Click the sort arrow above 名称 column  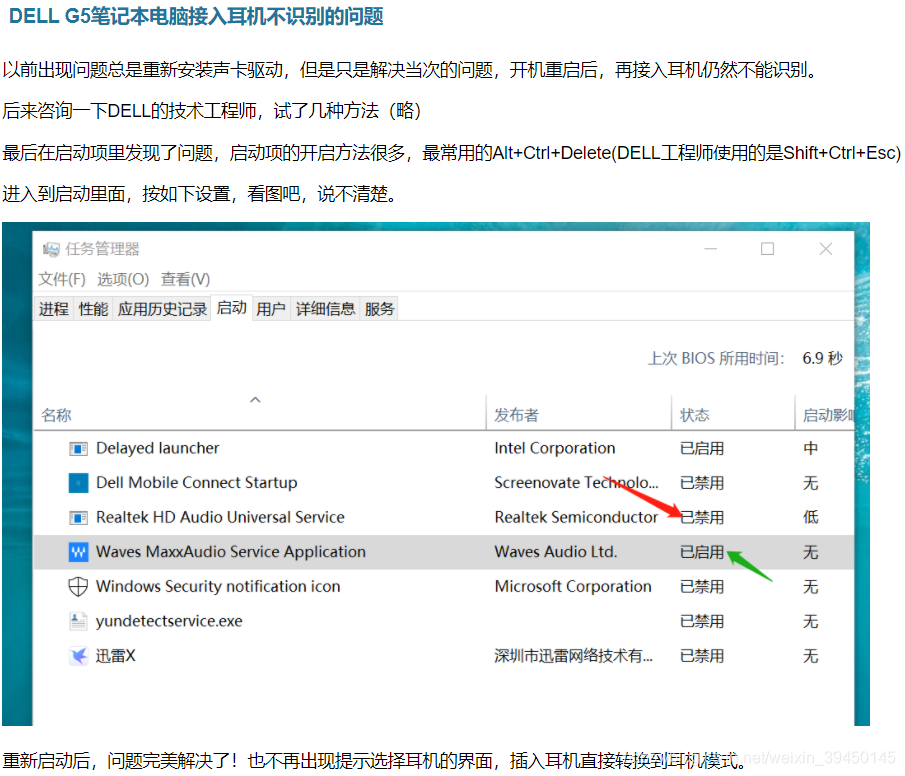click(x=255, y=400)
